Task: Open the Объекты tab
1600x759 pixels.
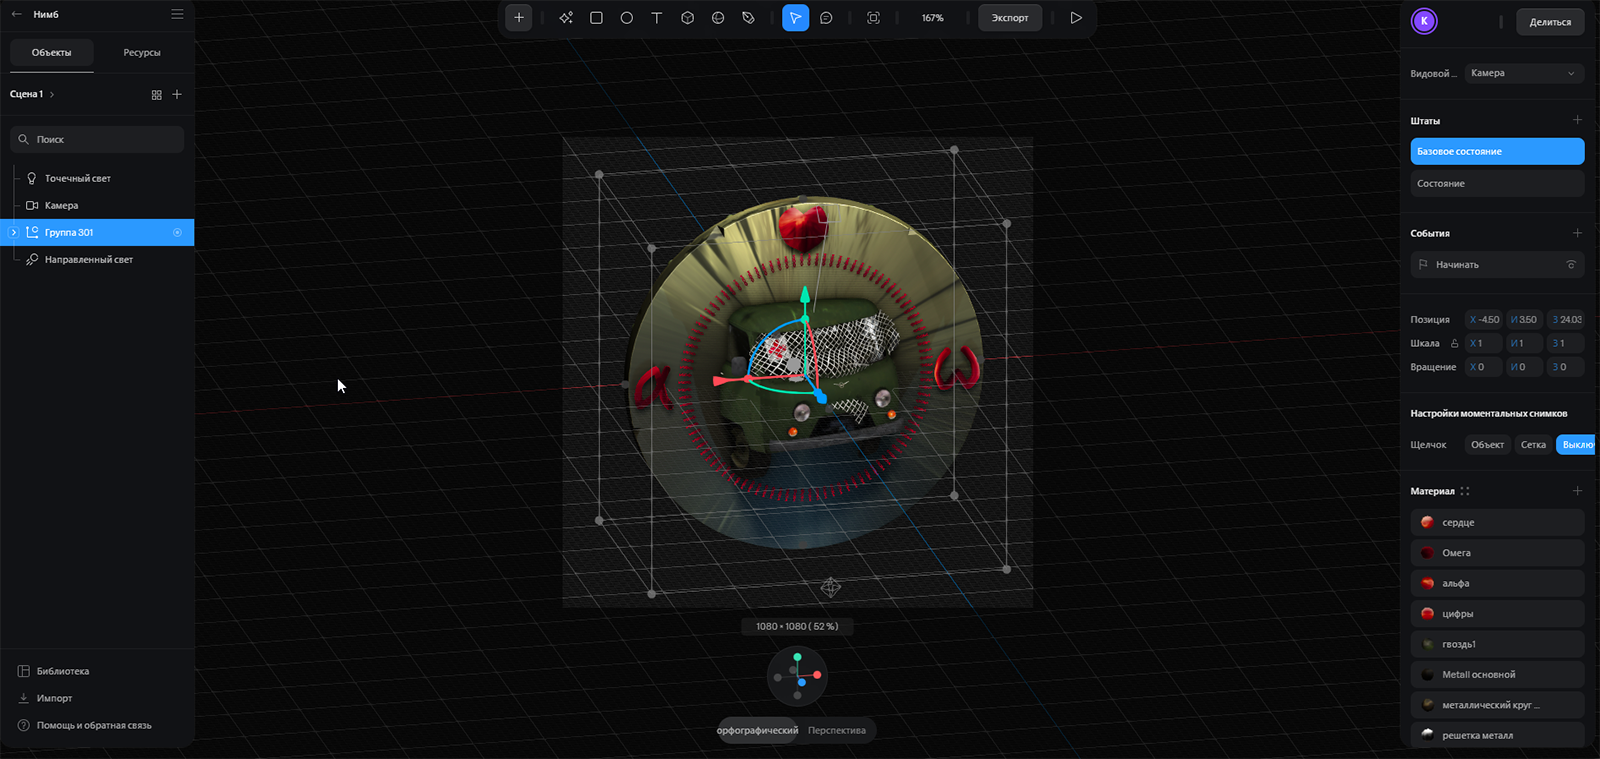Action: coord(52,52)
